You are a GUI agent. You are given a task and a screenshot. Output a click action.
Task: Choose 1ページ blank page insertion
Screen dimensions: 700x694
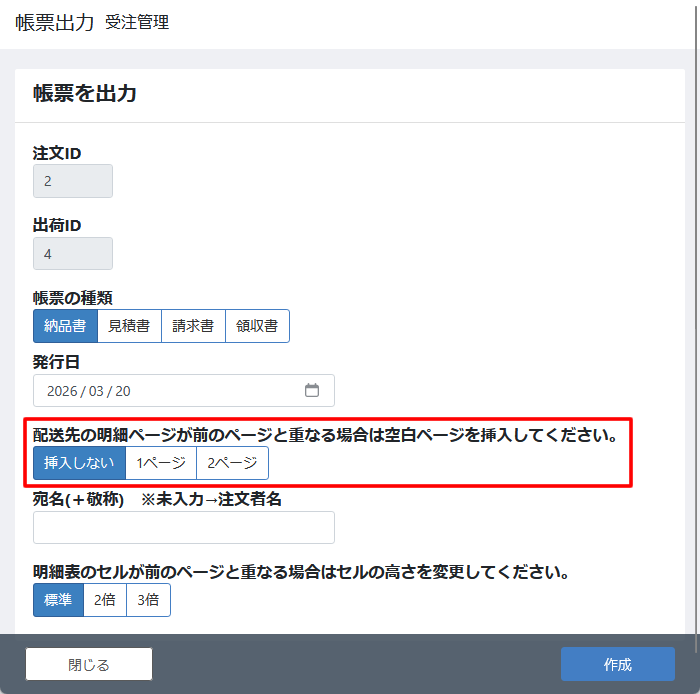(161, 463)
